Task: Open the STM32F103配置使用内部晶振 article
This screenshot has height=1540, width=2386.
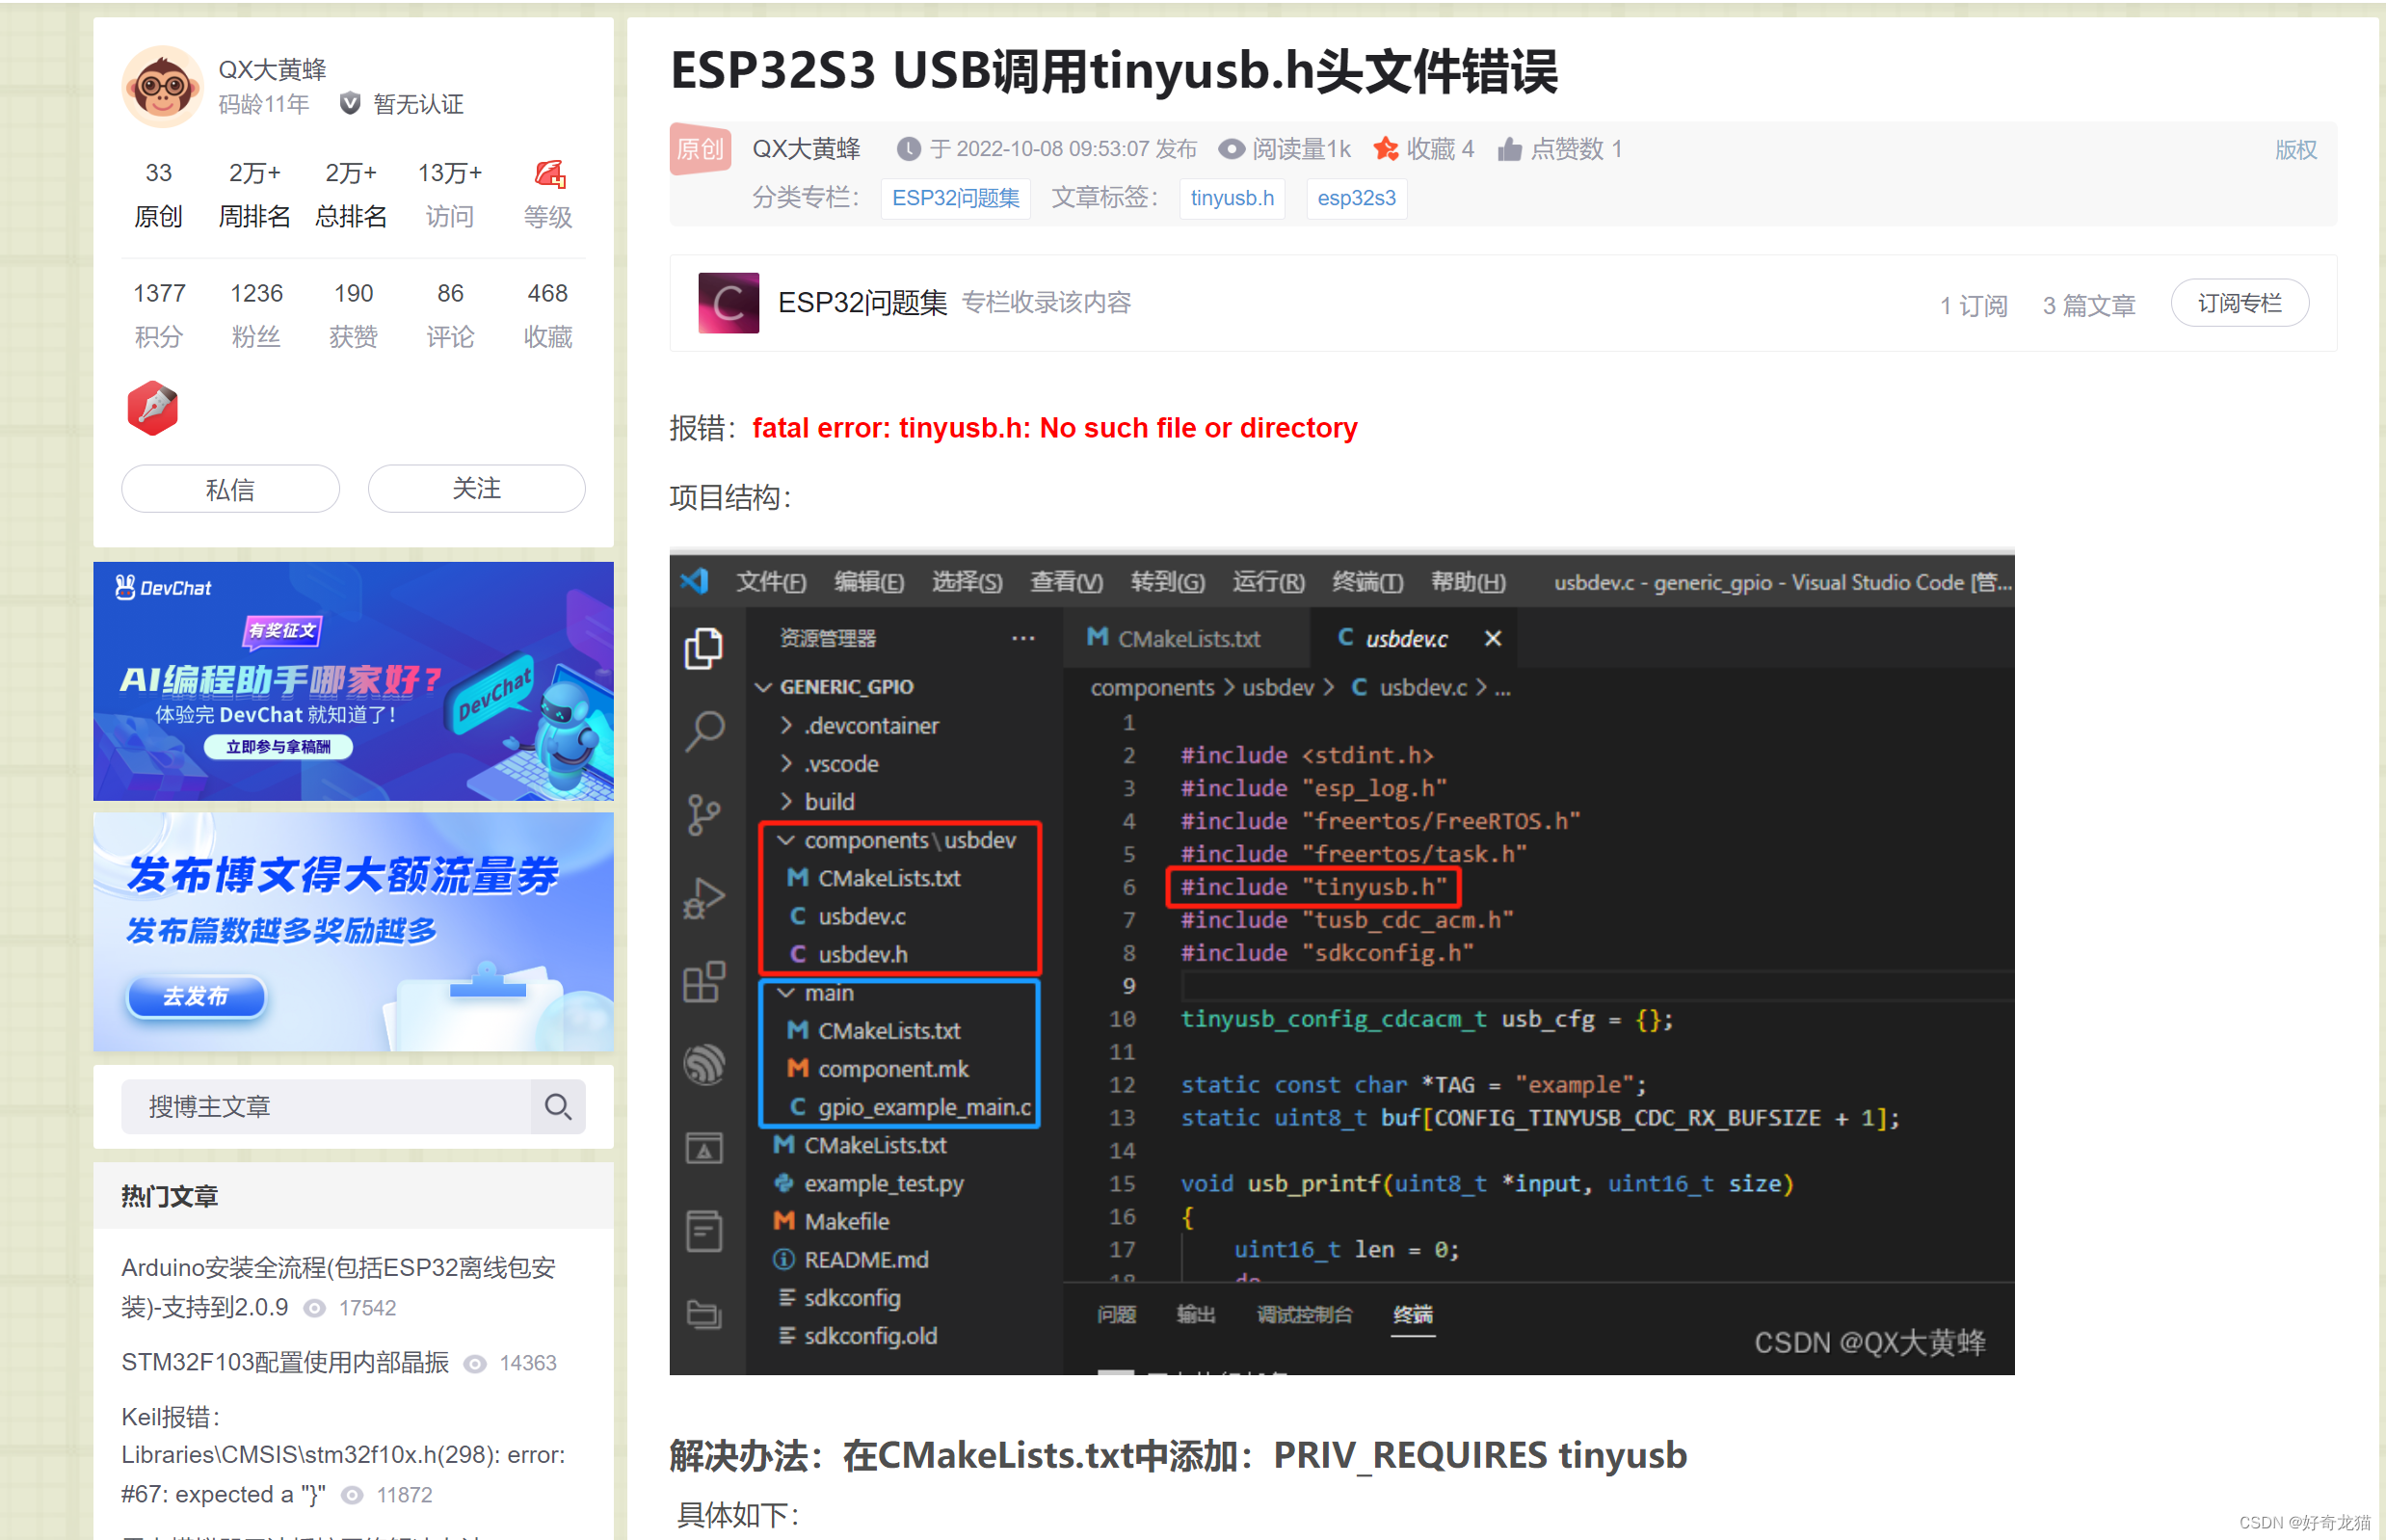Action: [285, 1362]
